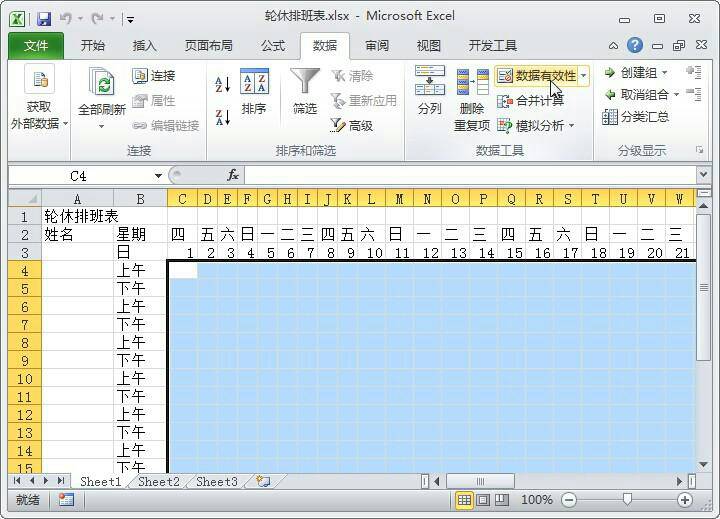720x519 pixels.
Task: Expand the 数据有效性 dropdown arrow
Action: pos(583,76)
